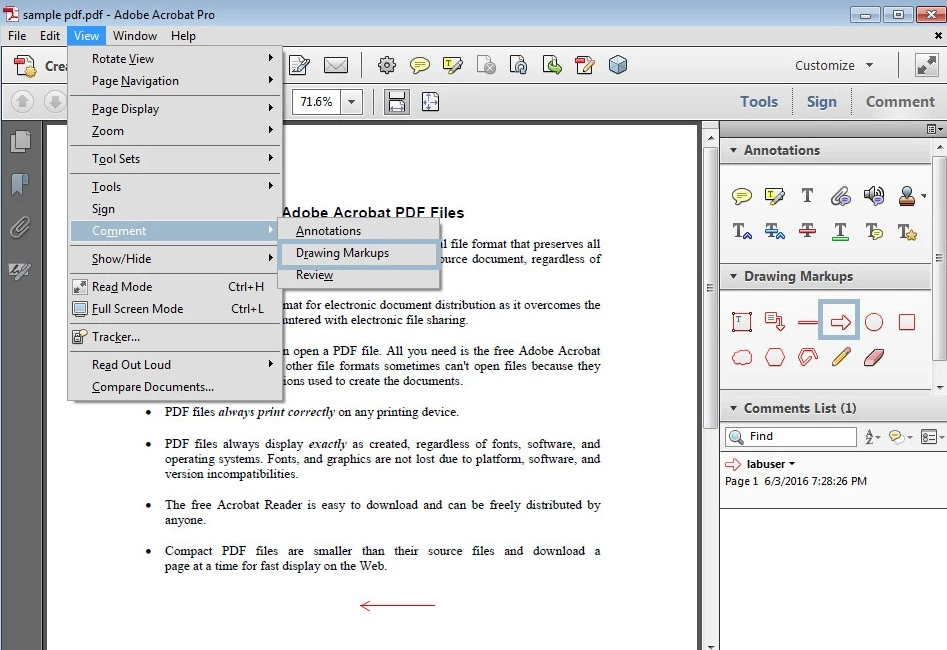Viewport: 947px width, 650px height.
Task: Click the gear settings toolbar icon
Action: [x=387, y=65]
